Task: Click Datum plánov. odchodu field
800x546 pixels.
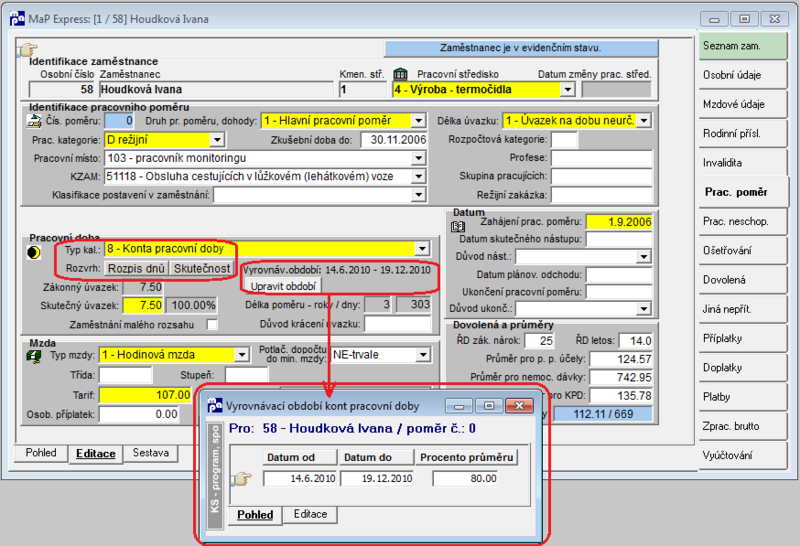Action: (x=619, y=275)
